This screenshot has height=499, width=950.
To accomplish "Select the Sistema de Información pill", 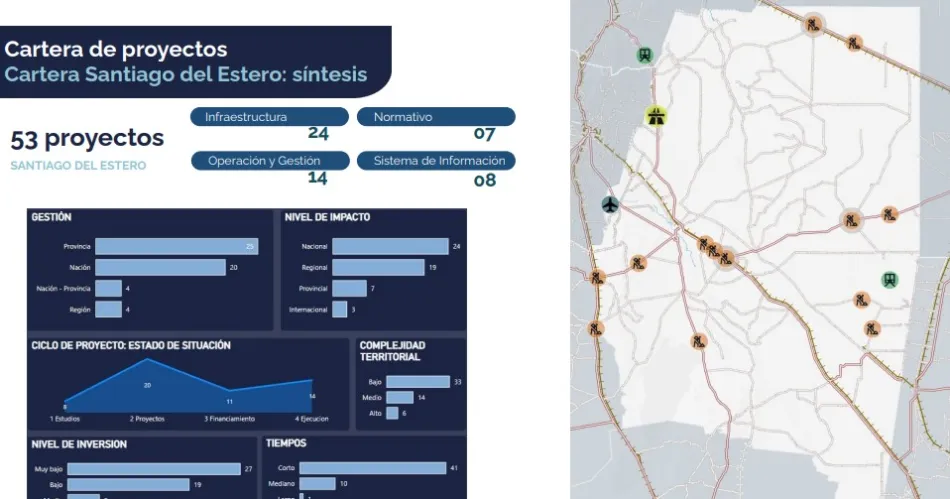I will click(438, 161).
